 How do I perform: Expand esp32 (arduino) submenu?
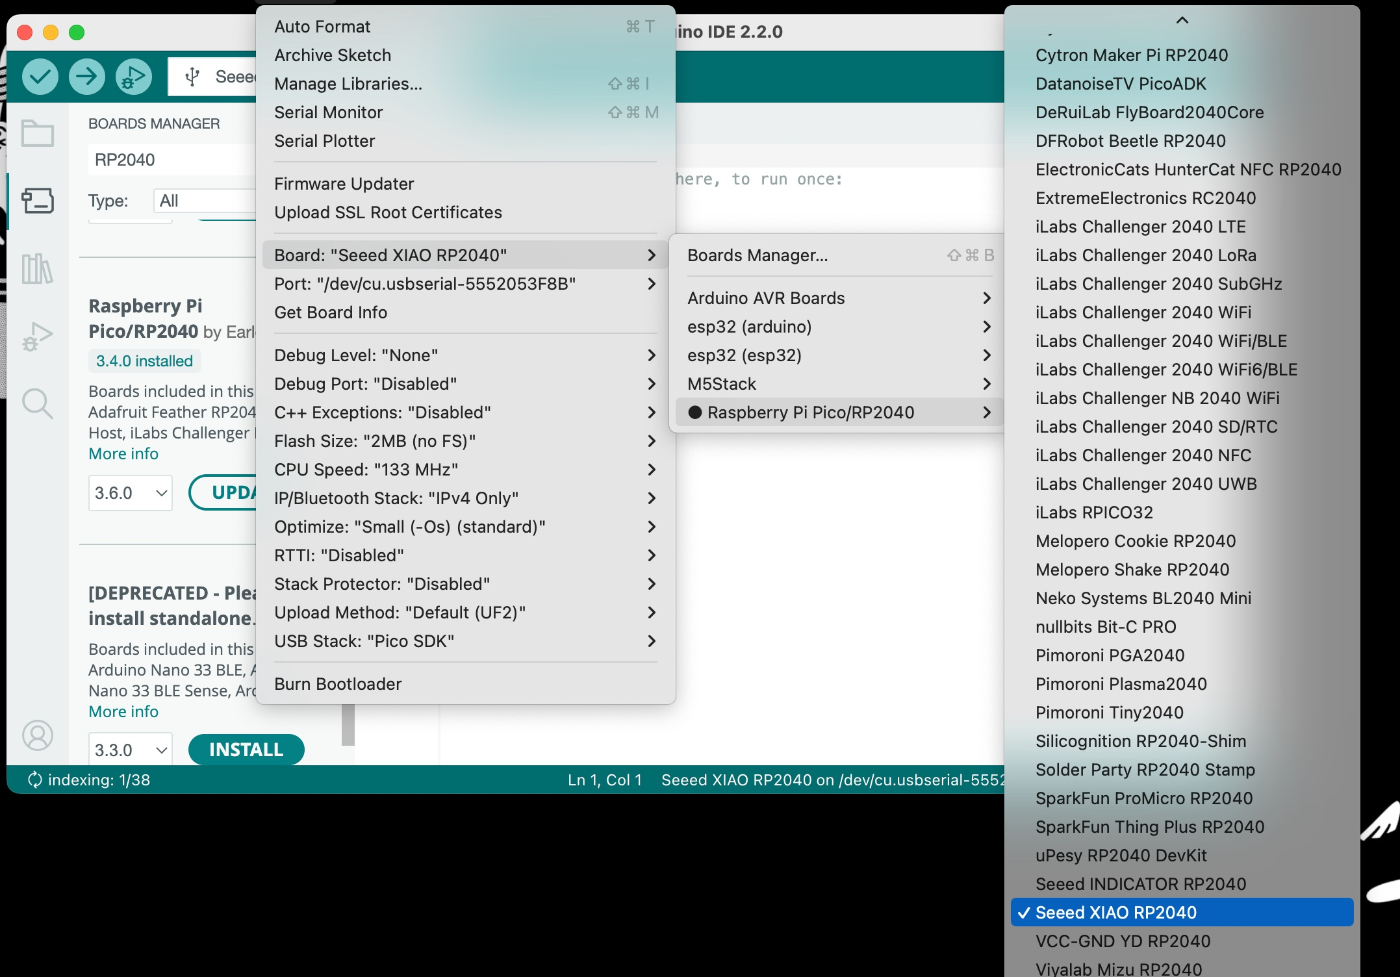(x=837, y=327)
